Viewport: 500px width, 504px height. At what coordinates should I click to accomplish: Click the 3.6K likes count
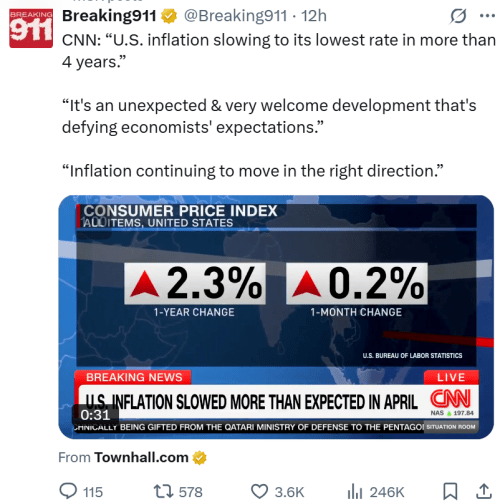click(x=289, y=492)
